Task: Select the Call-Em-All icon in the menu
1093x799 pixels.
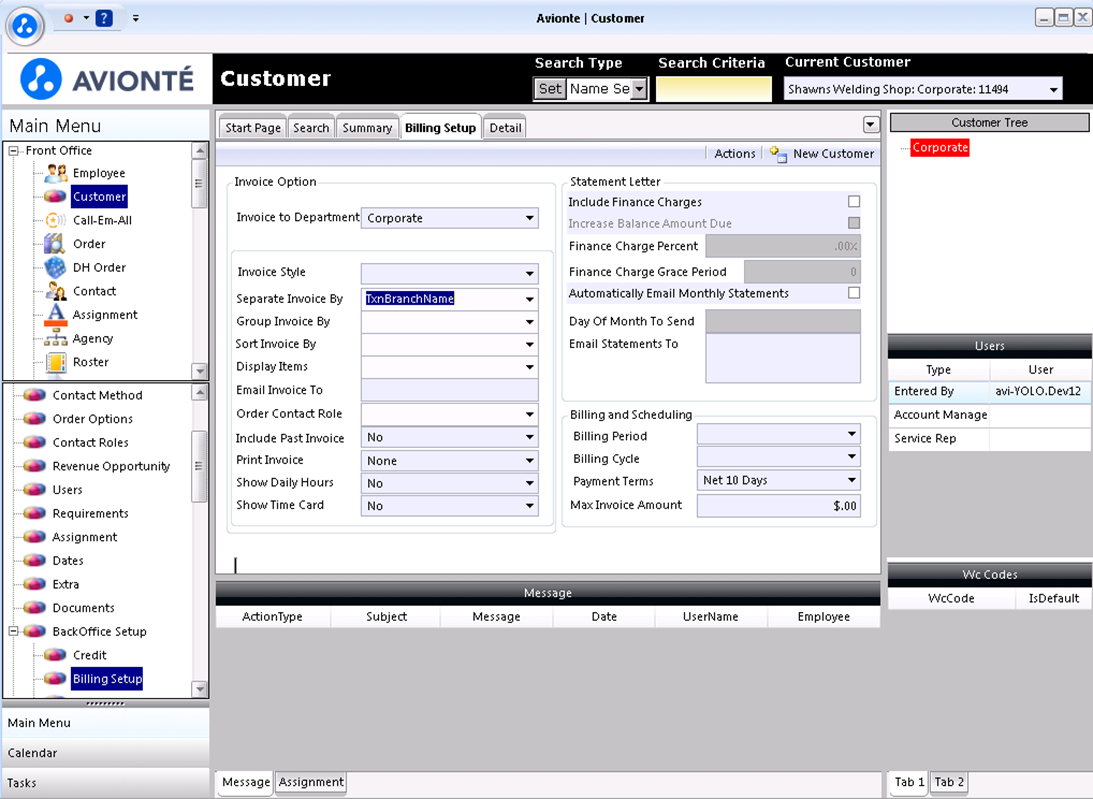Action: (x=56, y=220)
